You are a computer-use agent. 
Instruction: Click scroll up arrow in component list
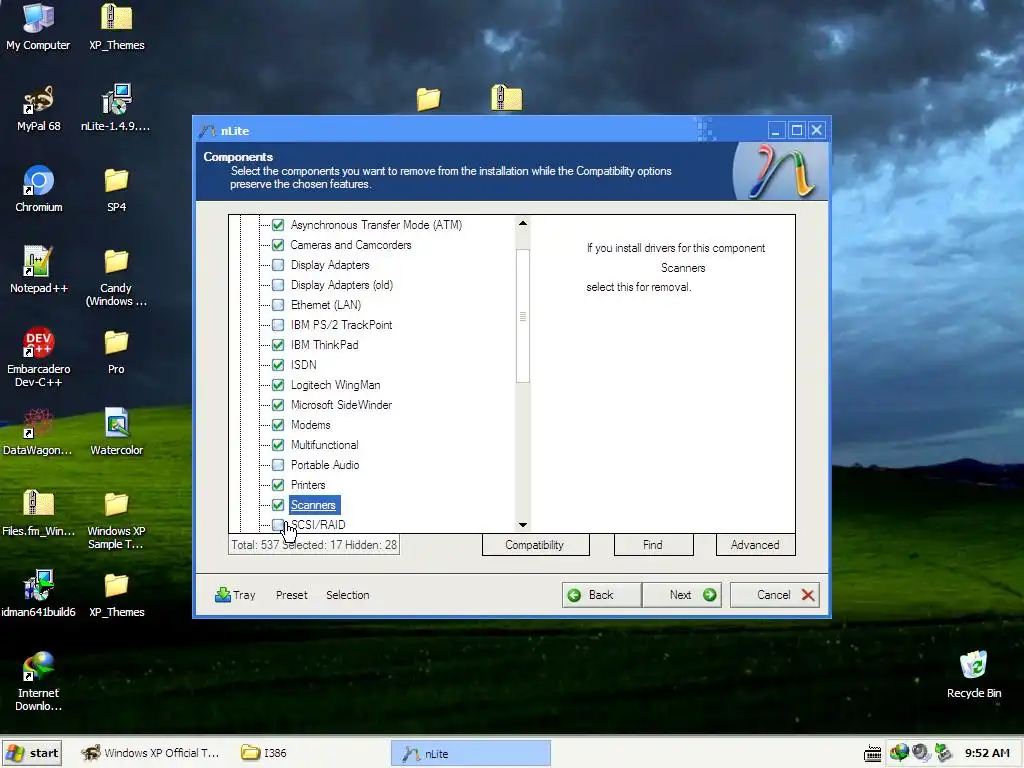click(522, 223)
